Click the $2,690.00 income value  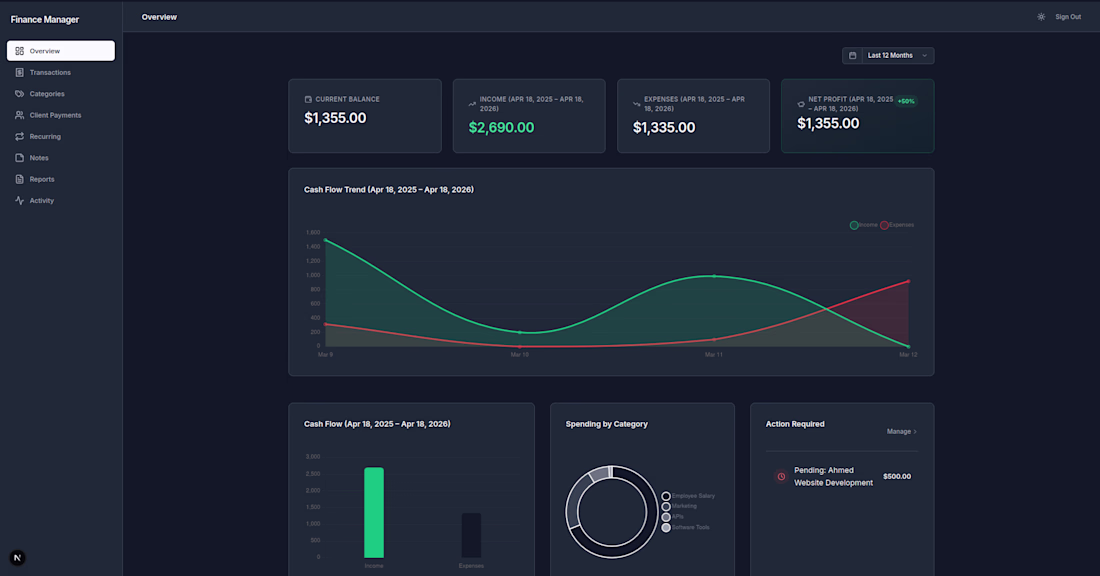coord(501,128)
